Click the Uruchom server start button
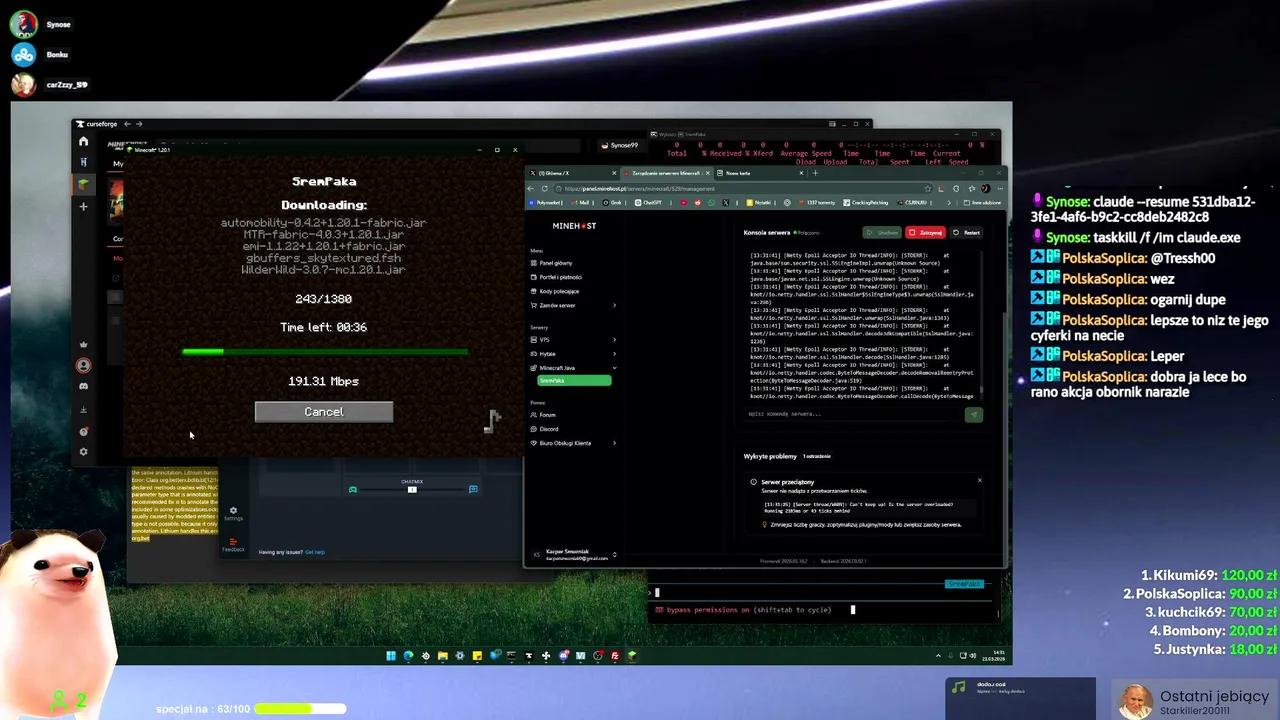This screenshot has width=1280, height=720. click(883, 233)
